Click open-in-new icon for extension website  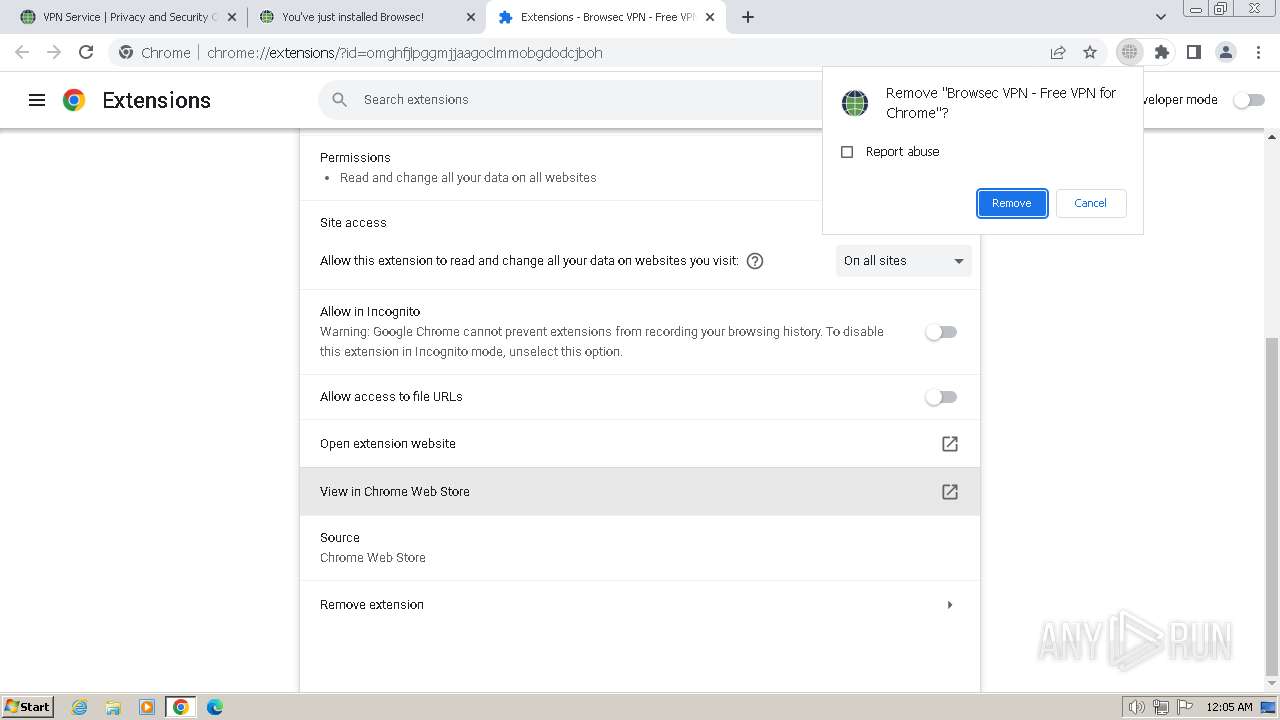pos(950,444)
